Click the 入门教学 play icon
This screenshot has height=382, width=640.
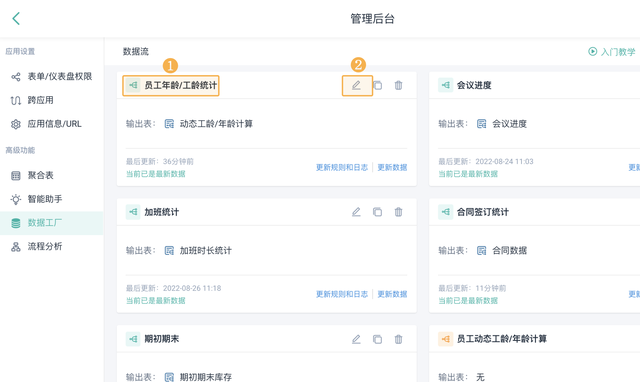point(592,51)
